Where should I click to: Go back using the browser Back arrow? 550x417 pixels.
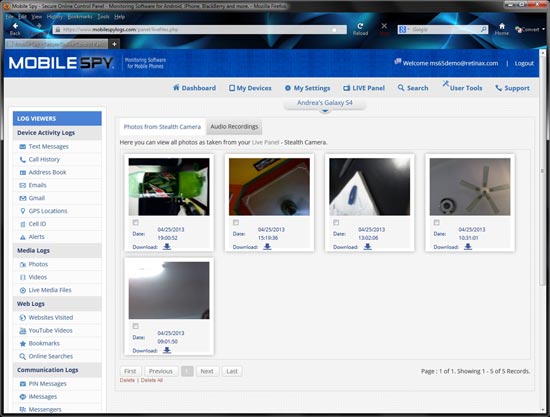pyautogui.click(x=15, y=29)
